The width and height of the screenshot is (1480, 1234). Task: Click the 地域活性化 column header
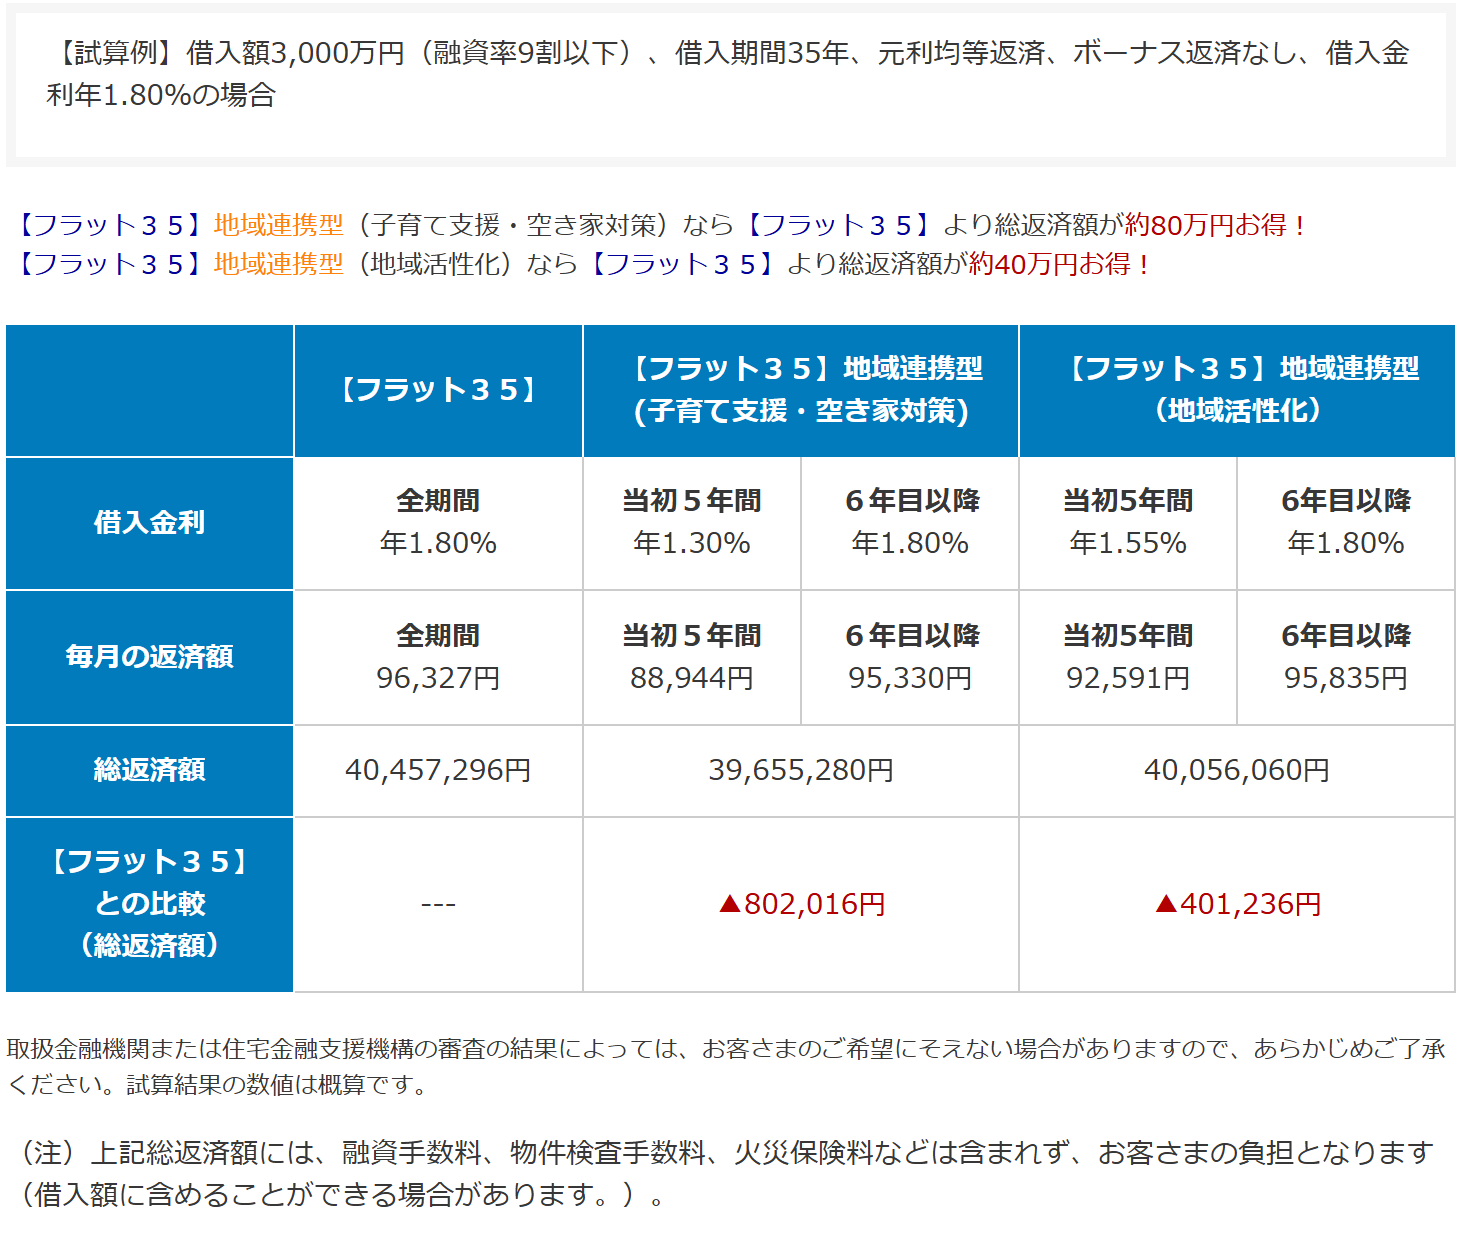pyautogui.click(x=1237, y=390)
